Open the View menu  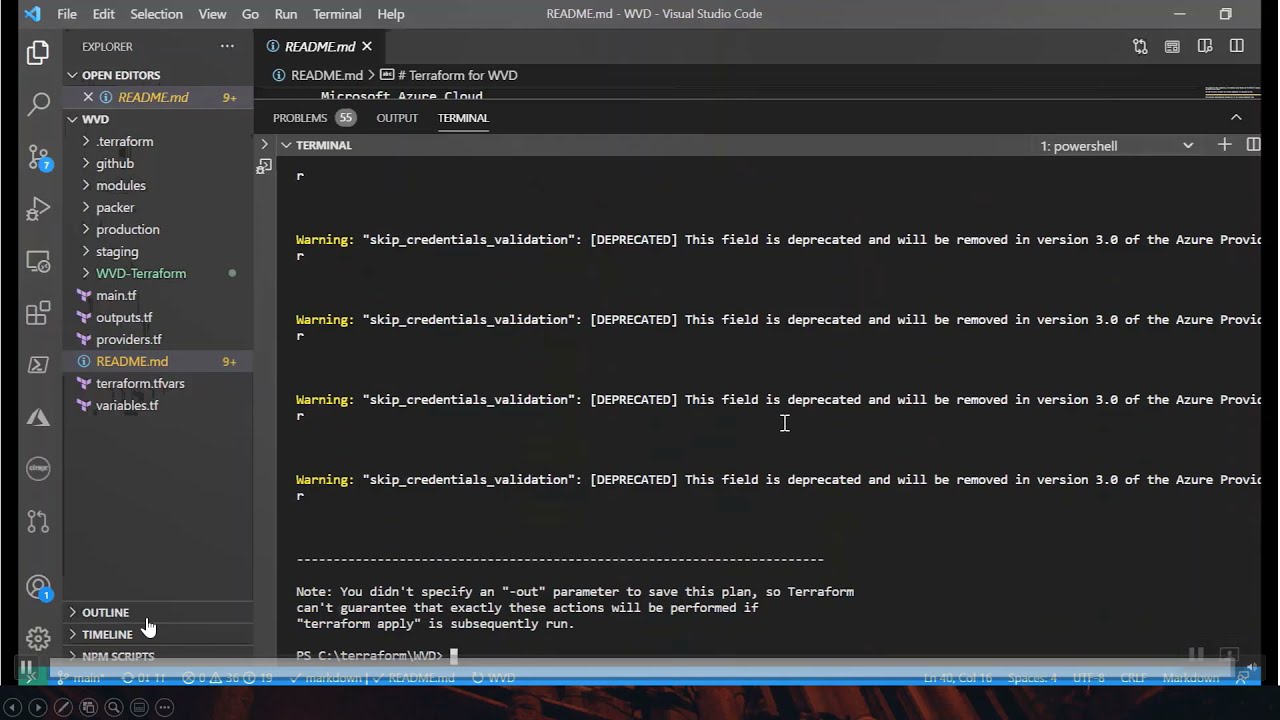coord(212,14)
